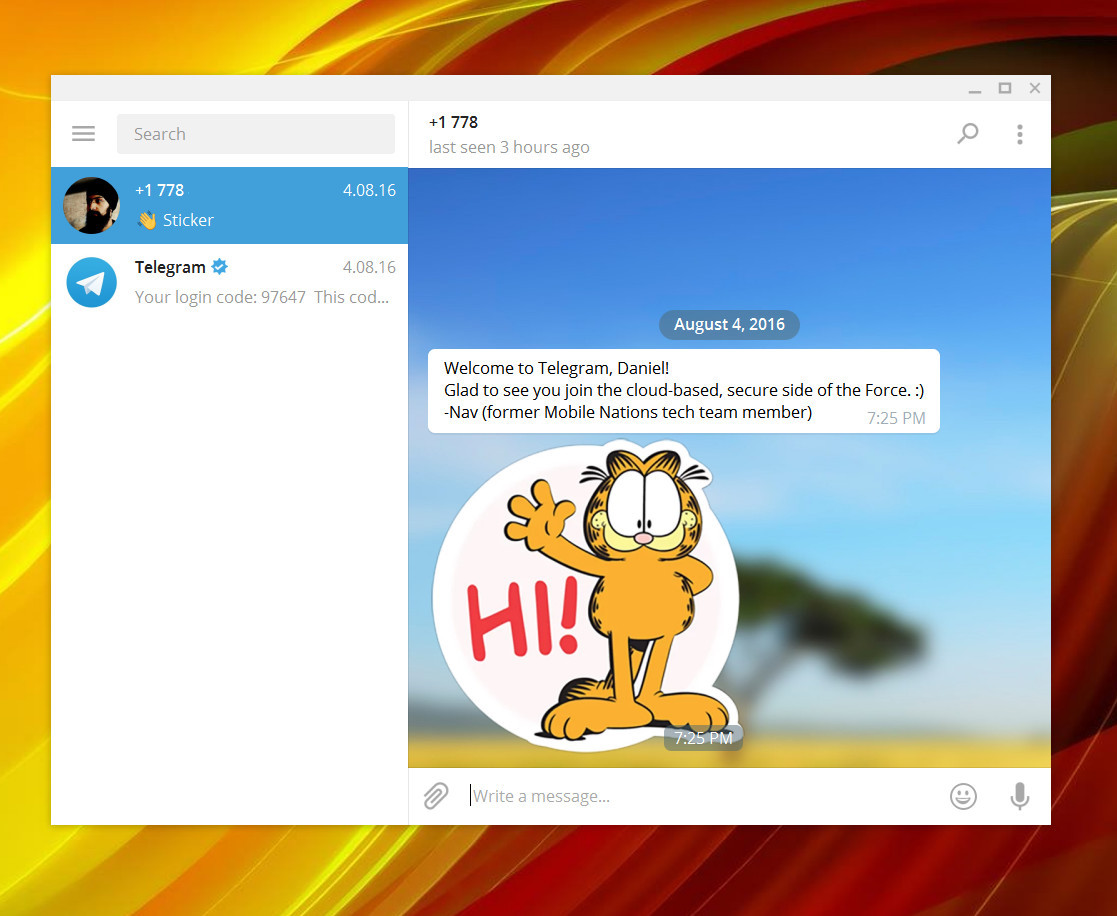
Task: Click the Telegram paper plane avatar
Action: [x=92, y=282]
